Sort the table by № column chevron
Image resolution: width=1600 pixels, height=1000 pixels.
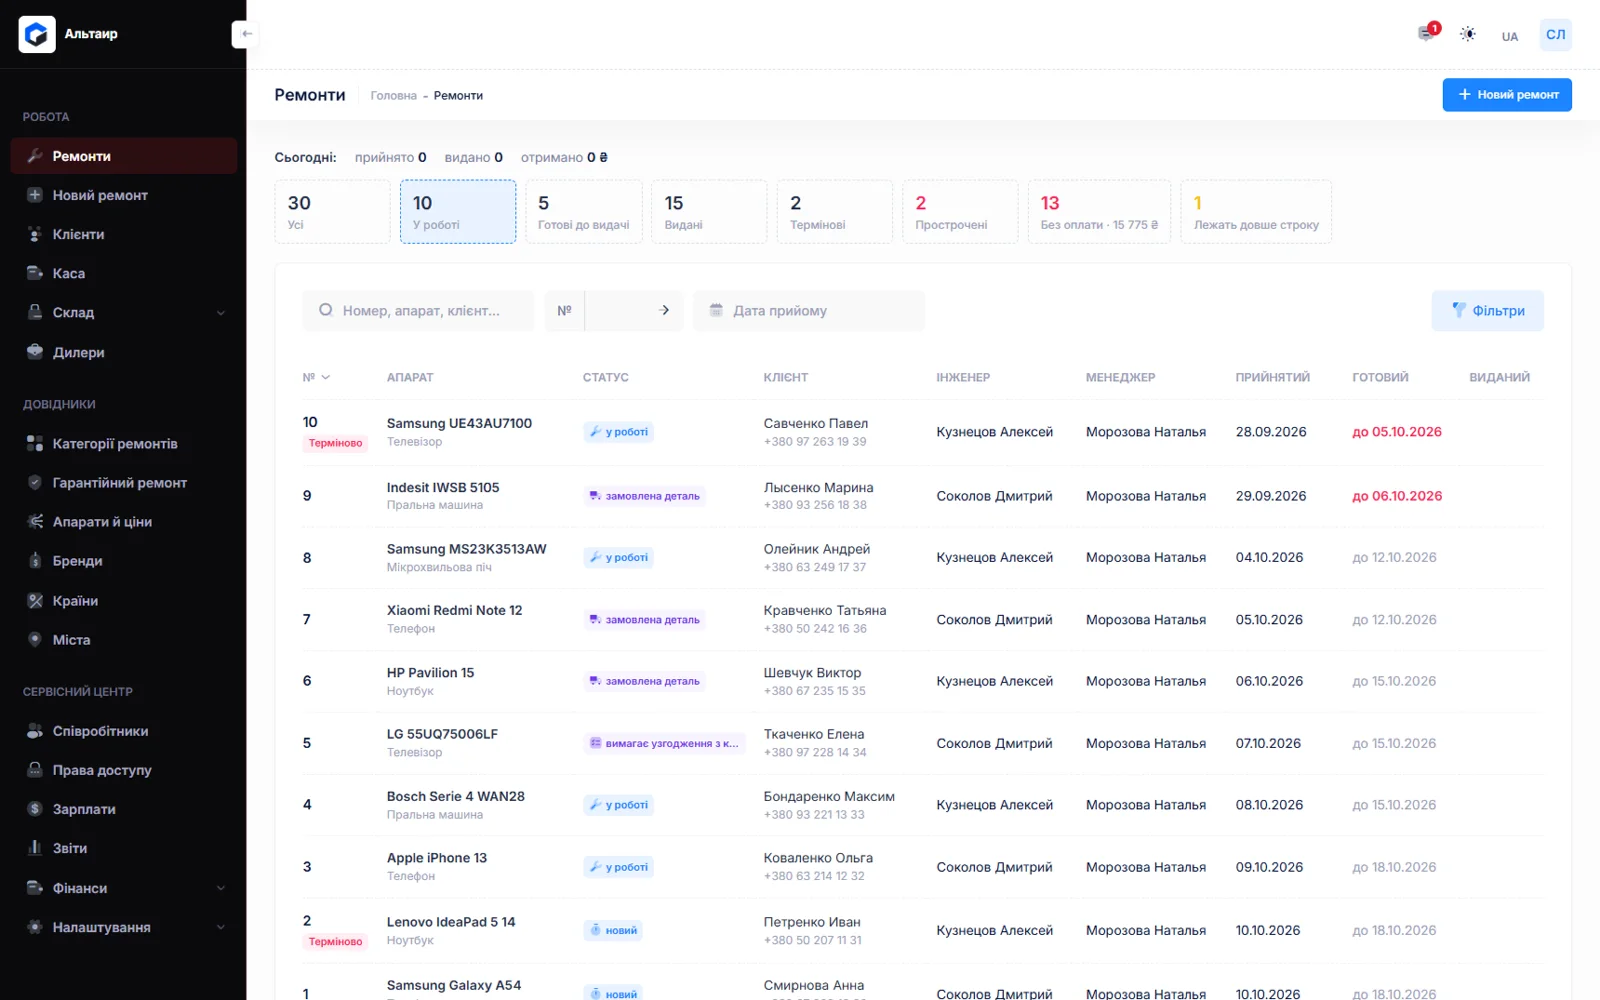[326, 378]
